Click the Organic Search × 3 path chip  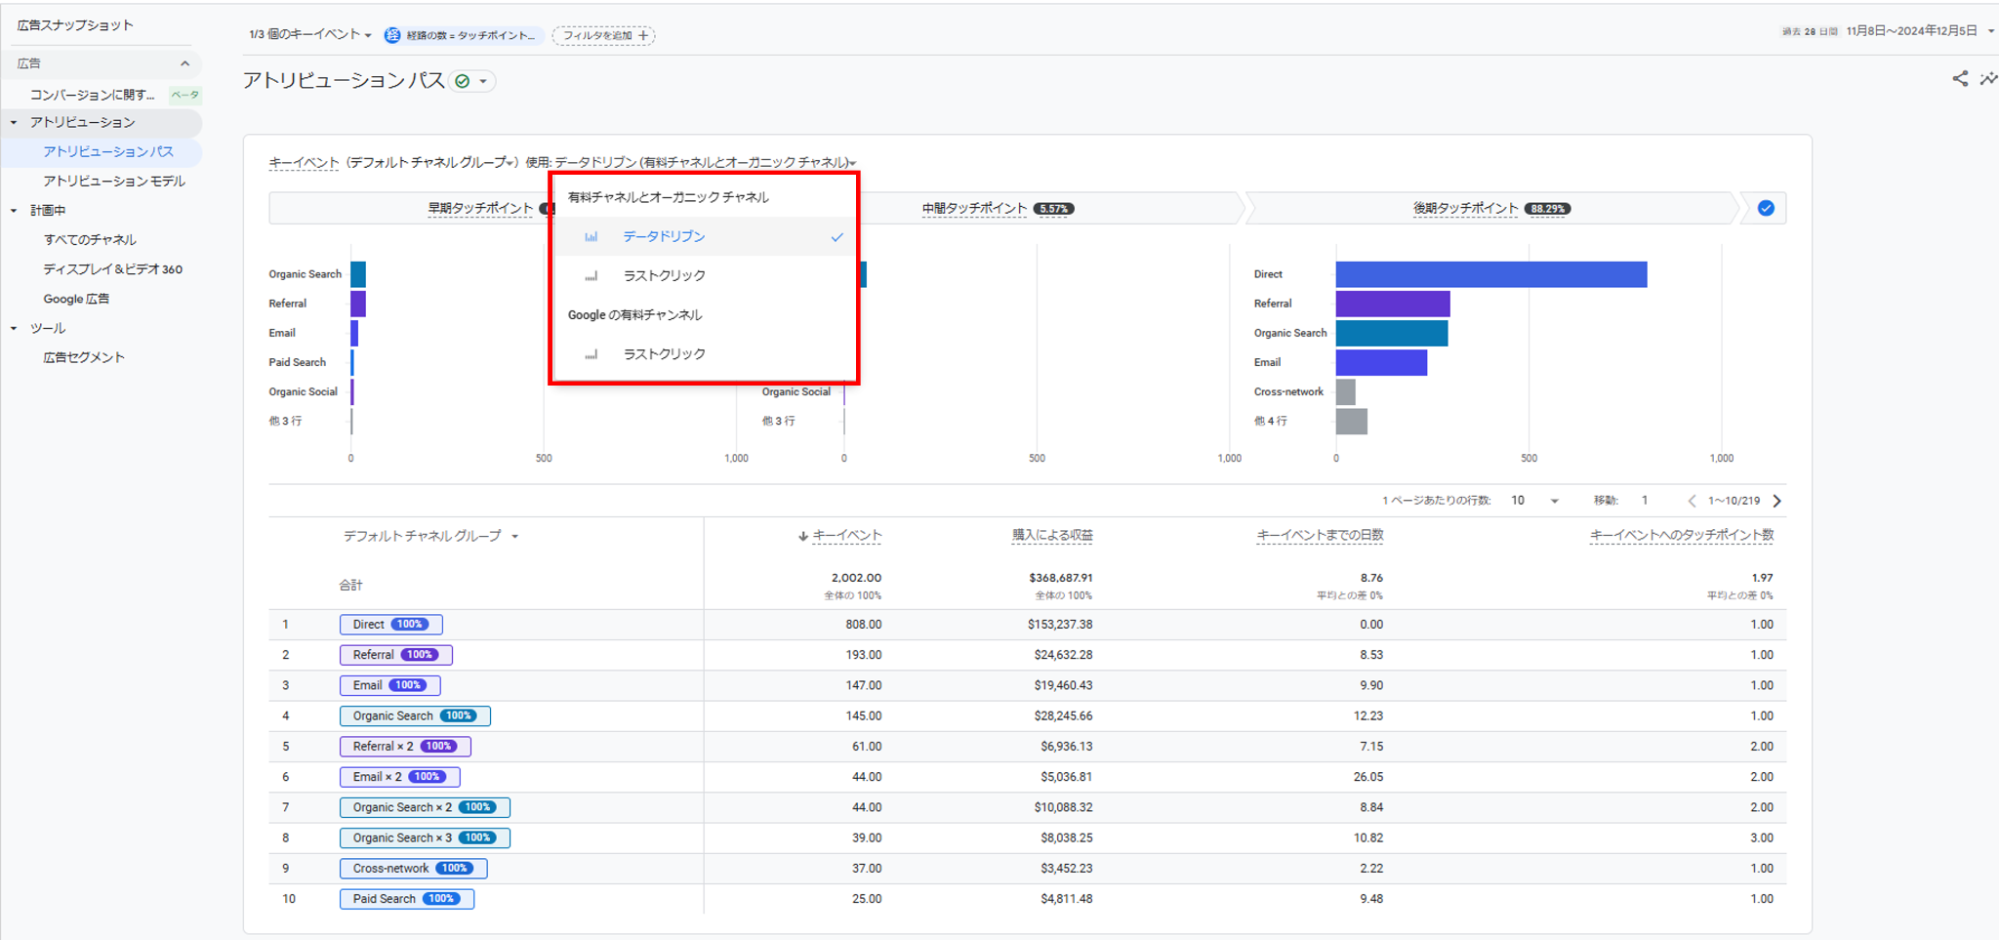coord(425,838)
